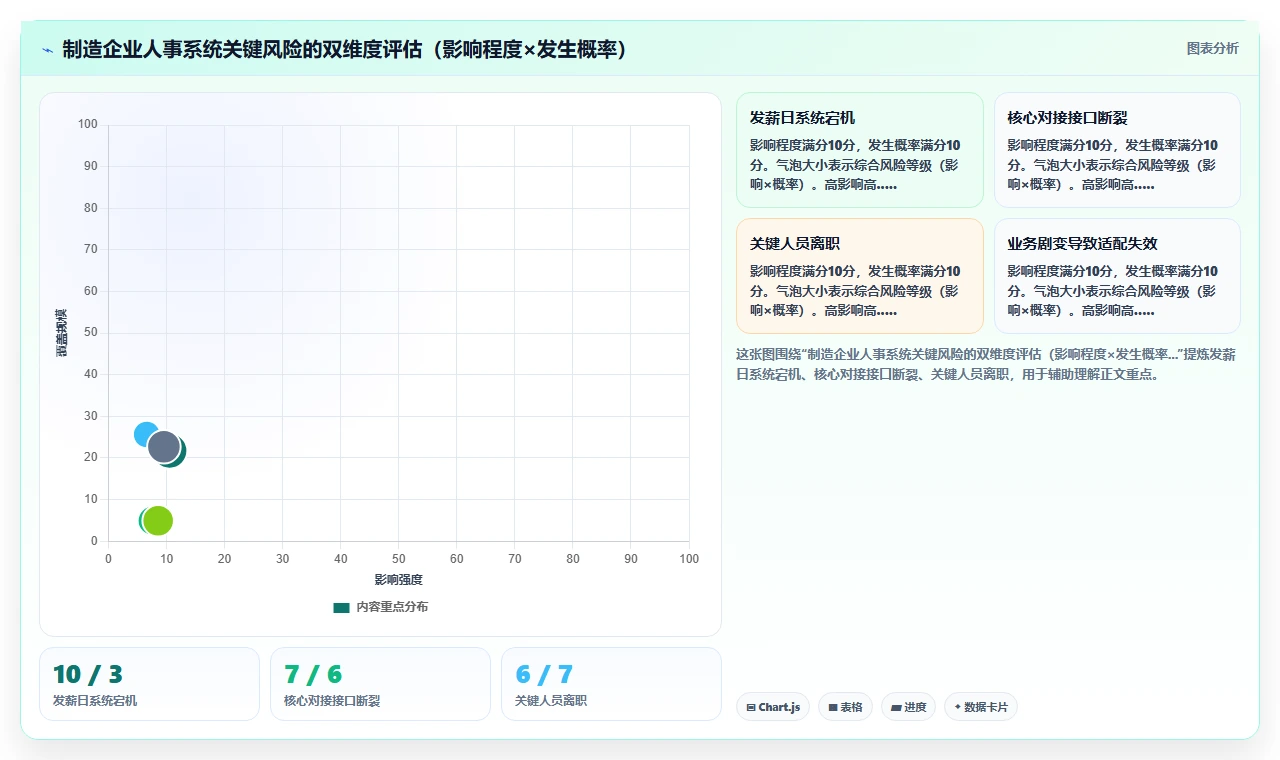Click the 关键人员离职 stat label

point(551,701)
